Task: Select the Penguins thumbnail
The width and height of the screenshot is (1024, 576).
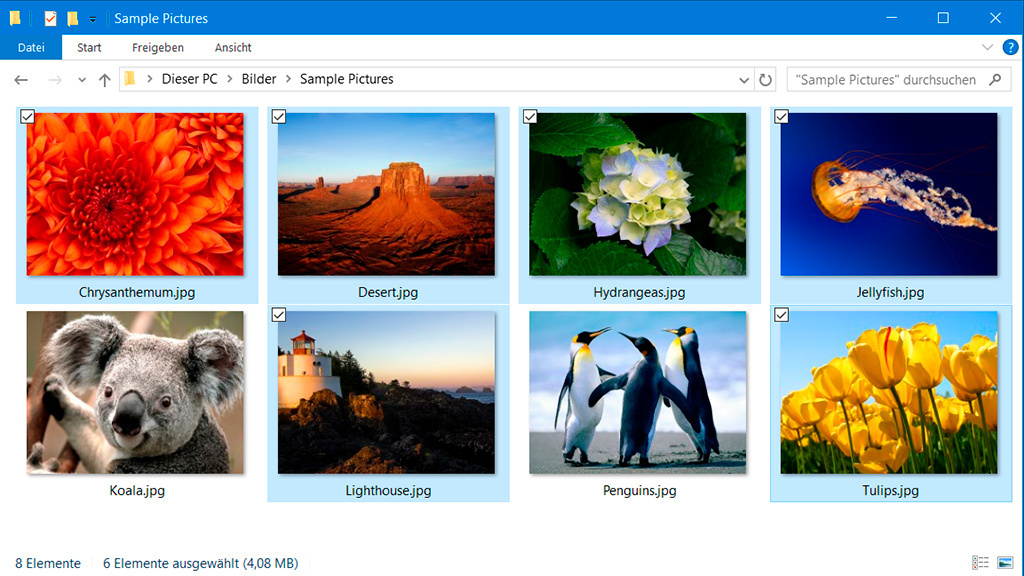Action: coord(637,392)
